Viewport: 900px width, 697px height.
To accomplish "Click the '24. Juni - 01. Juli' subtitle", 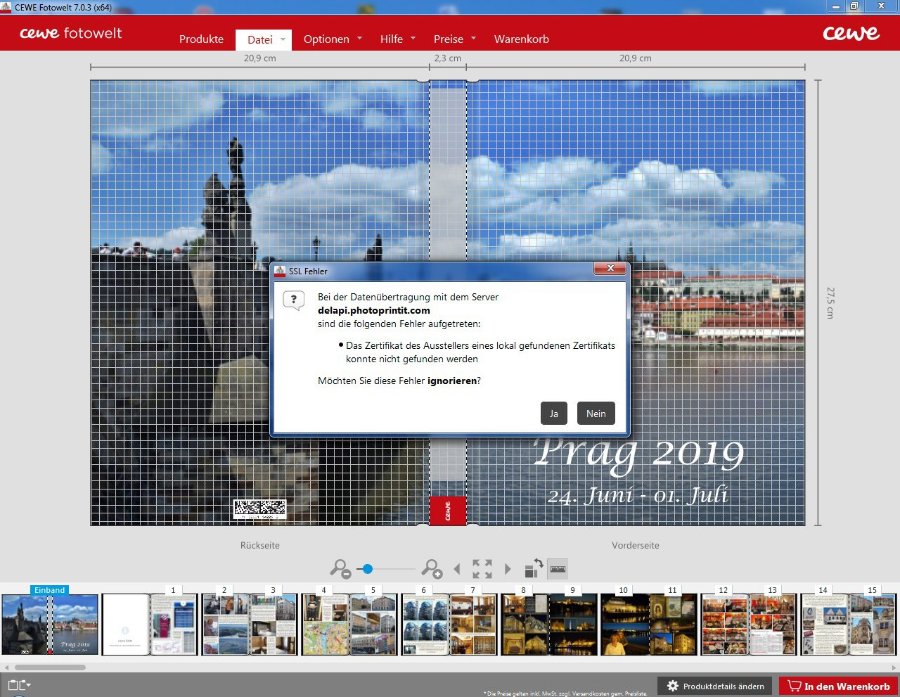I will (638, 495).
